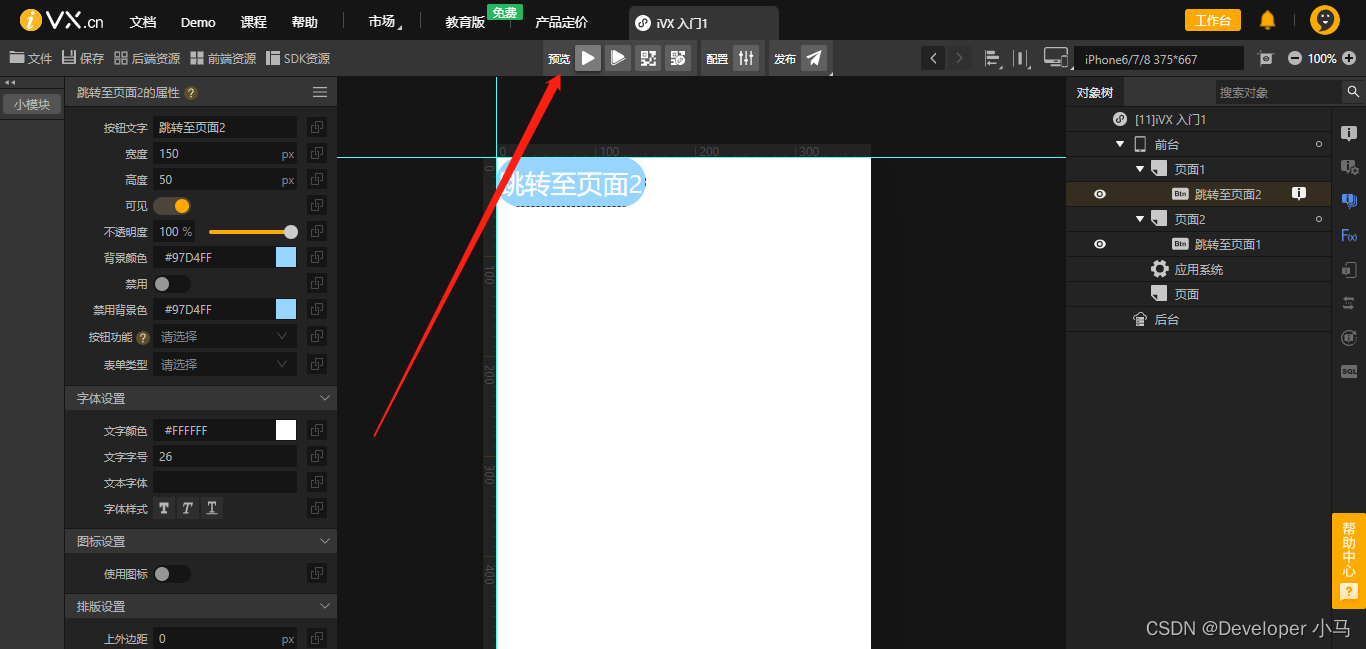Click the 小模块 button
The width and height of the screenshot is (1366, 649).
pos(32,104)
